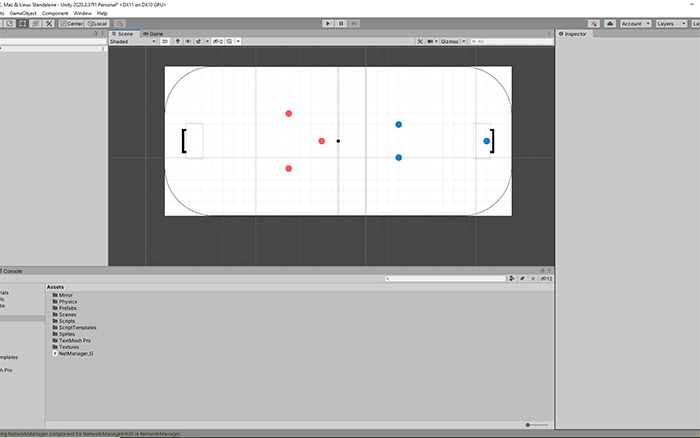The height and width of the screenshot is (438, 700).
Task: Click the Project panel search field
Action: click(x=445, y=279)
